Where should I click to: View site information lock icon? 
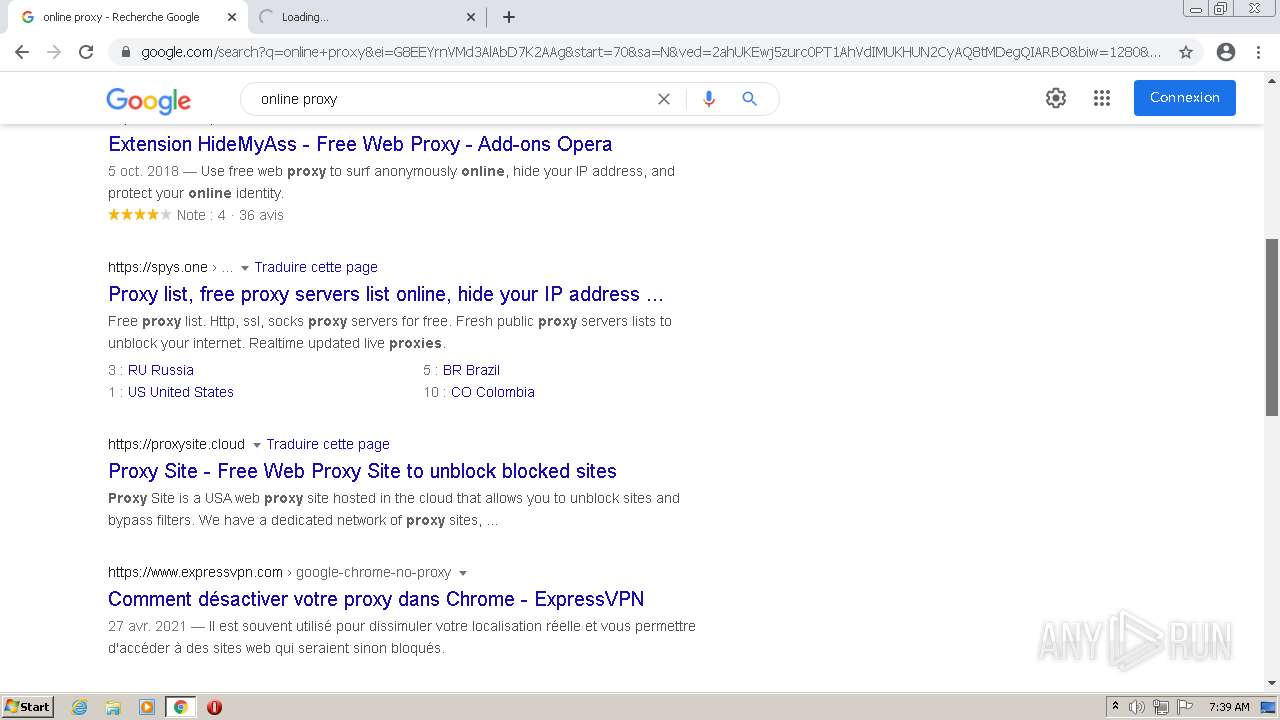point(125,52)
